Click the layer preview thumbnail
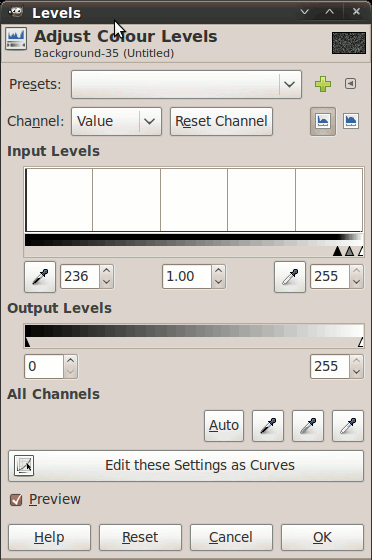The width and height of the screenshot is (372, 560). pyautogui.click(x=349, y=43)
